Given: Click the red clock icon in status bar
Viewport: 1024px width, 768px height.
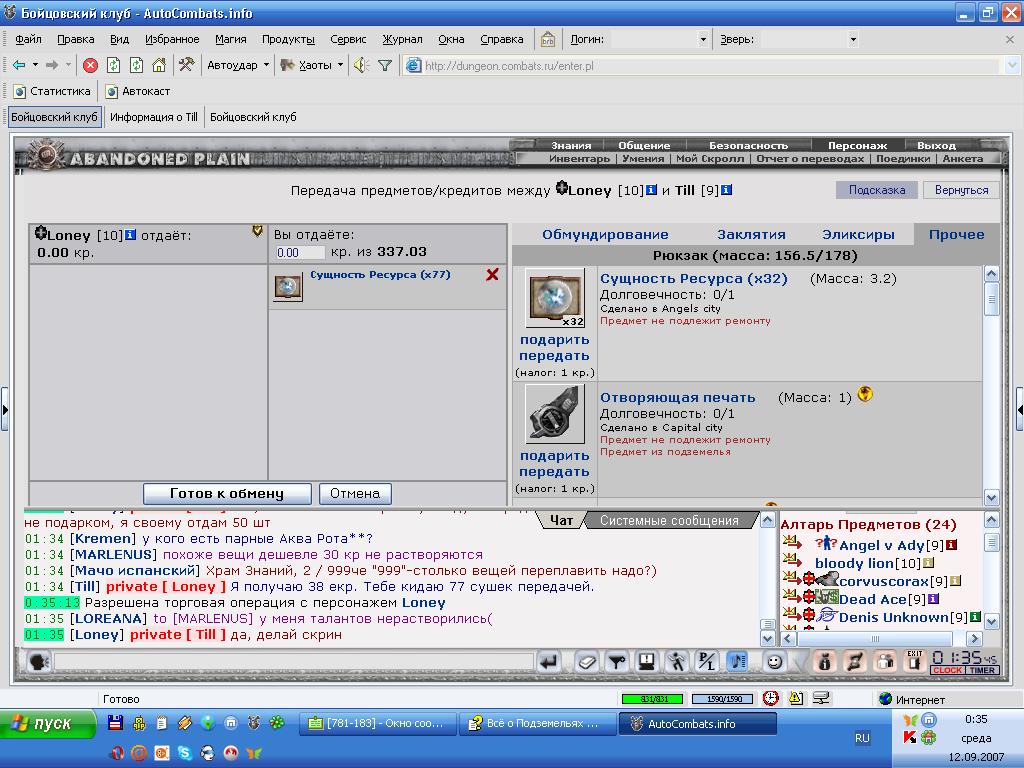Looking at the screenshot, I should 771,698.
